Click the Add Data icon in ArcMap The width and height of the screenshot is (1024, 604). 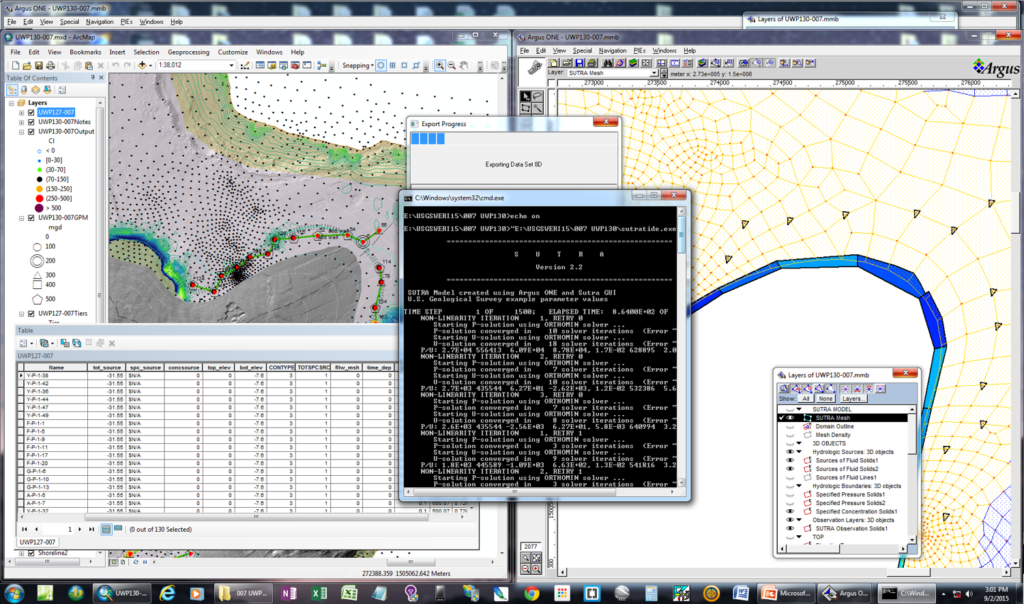[142, 65]
